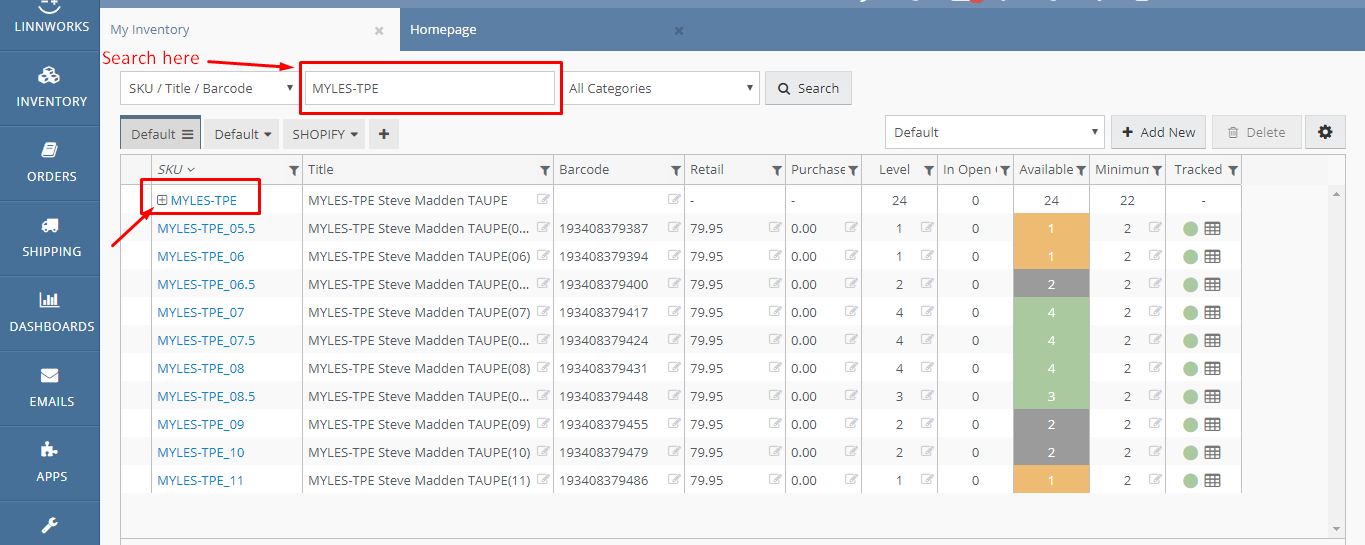Toggle tracked status for MYLES-TPE_06
This screenshot has height=545, width=1365.
click(1190, 256)
